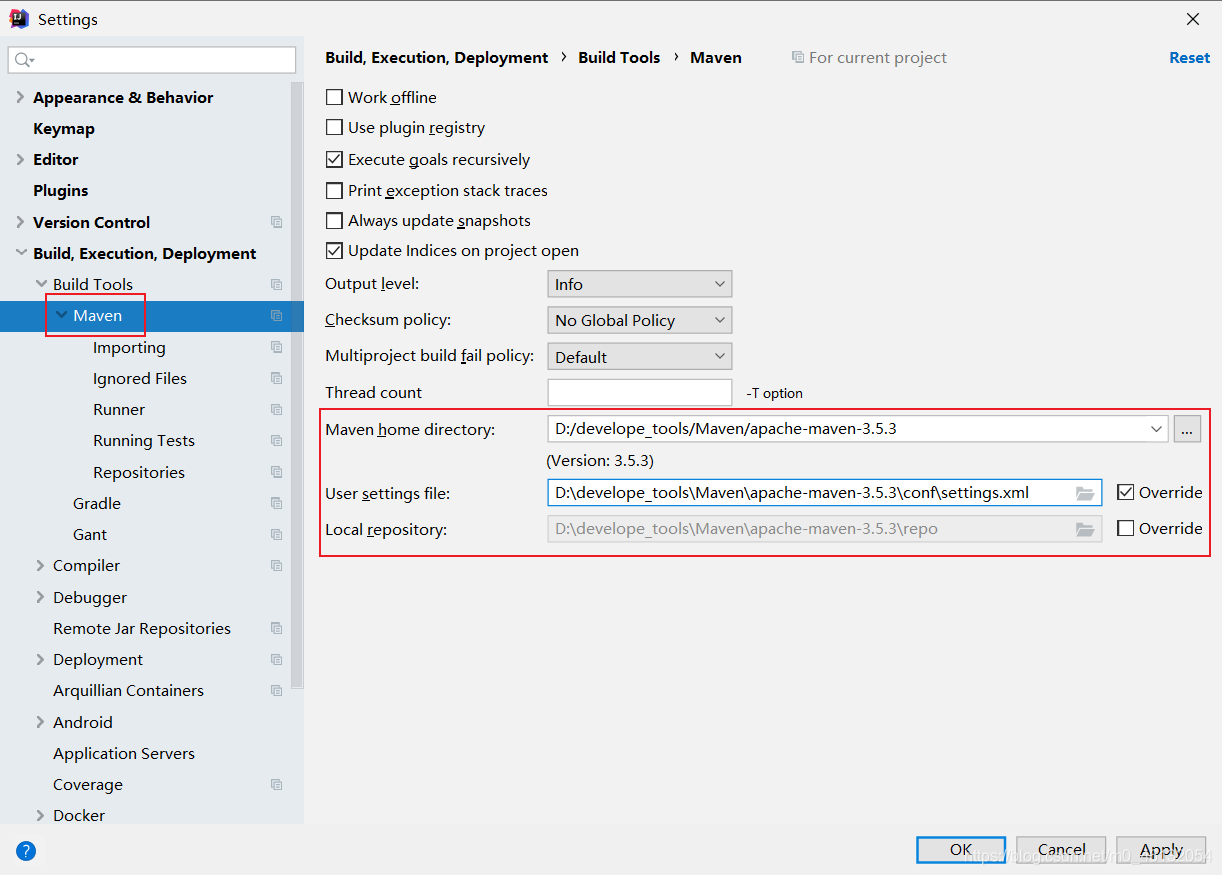
Task: Click the project-level icon on the Maven row
Action: [x=277, y=316]
